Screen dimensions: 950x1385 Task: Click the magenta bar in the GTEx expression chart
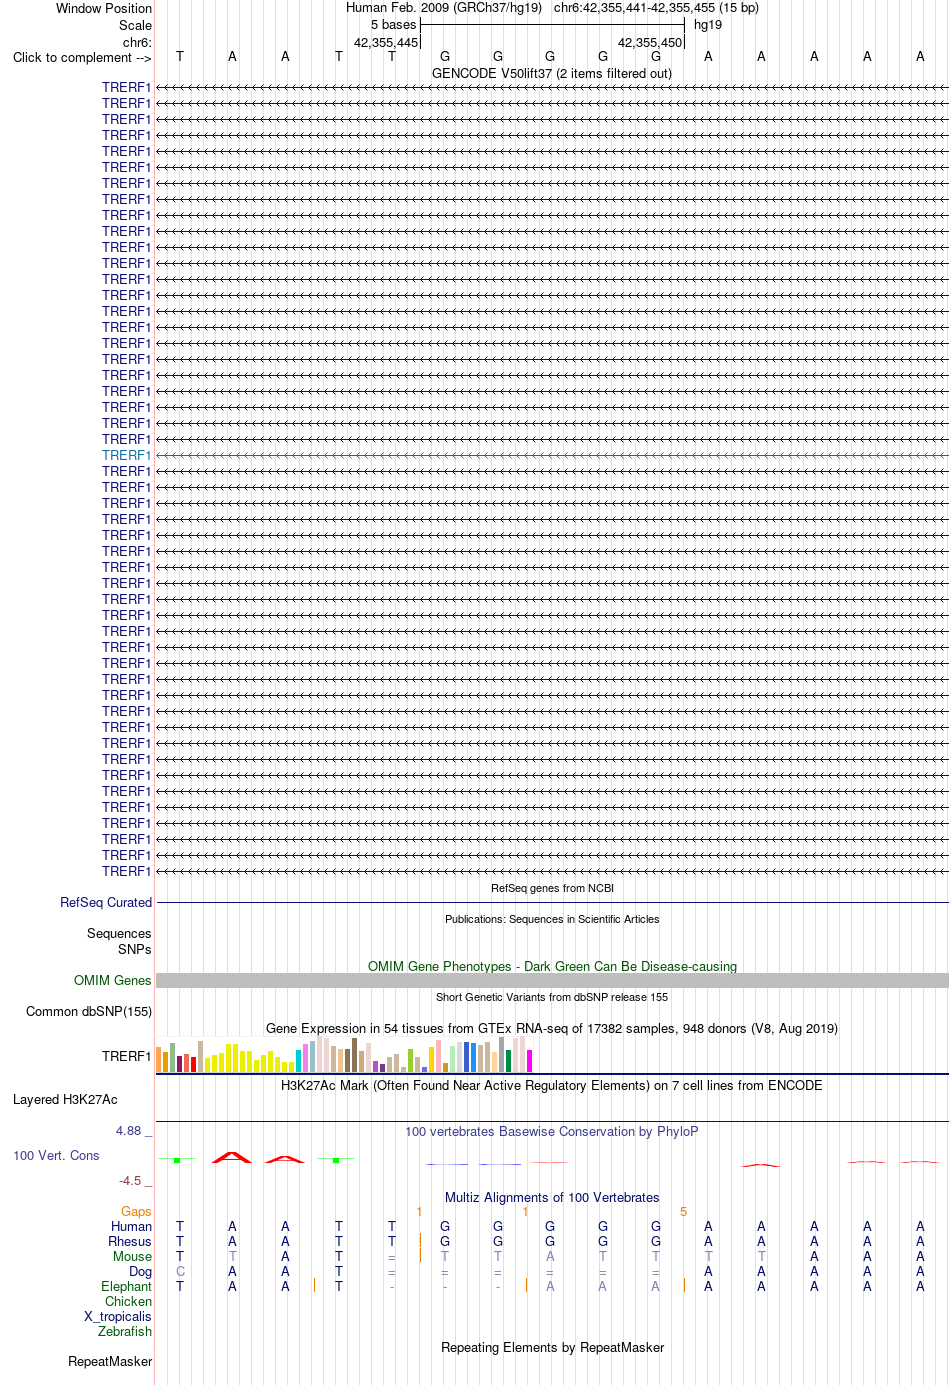[x=530, y=1061]
